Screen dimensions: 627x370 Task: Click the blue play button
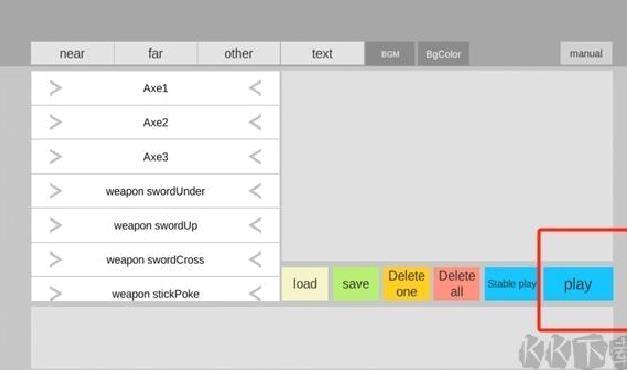[x=578, y=284]
